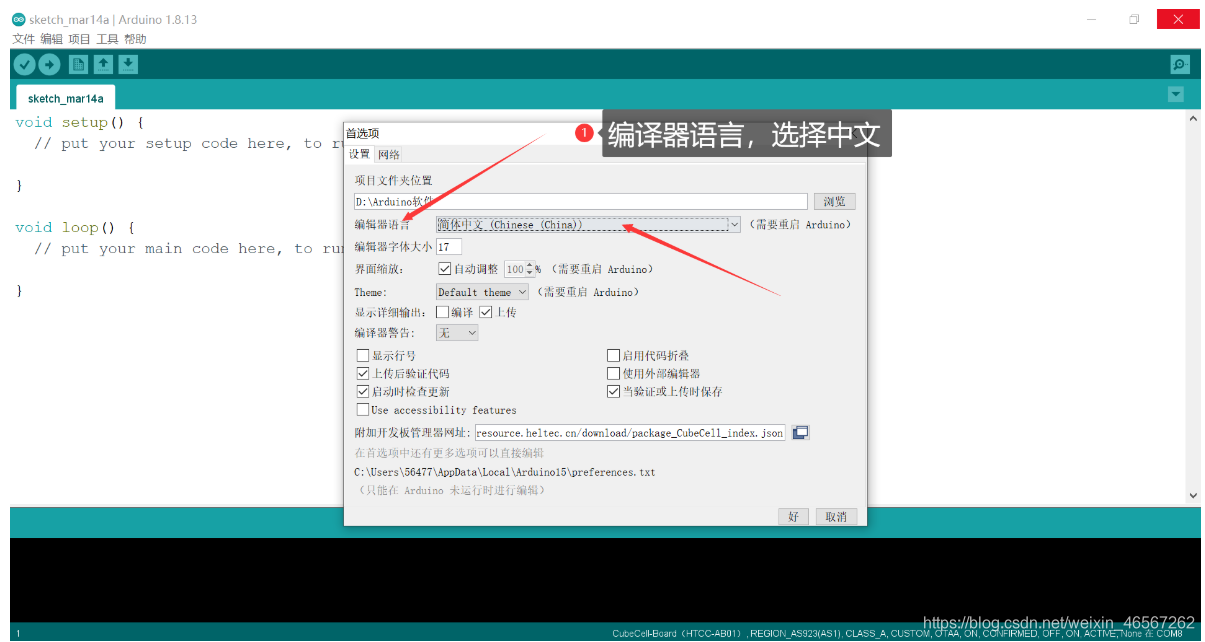The height and width of the screenshot is (642, 1205).
Task: Open the compiler warnings 无 dropdown
Action: coord(457,333)
